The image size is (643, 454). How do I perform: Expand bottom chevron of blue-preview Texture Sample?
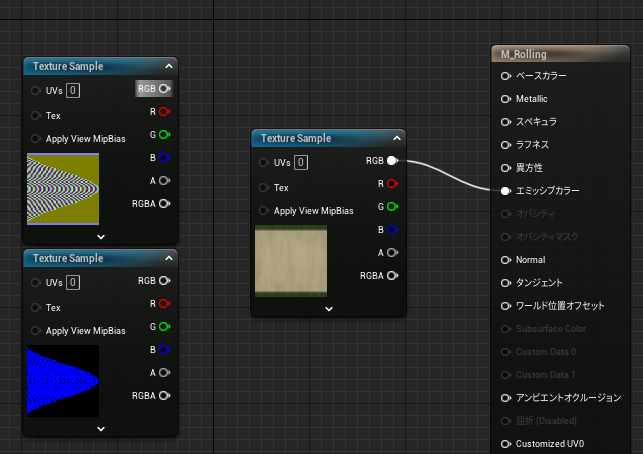(x=100, y=428)
